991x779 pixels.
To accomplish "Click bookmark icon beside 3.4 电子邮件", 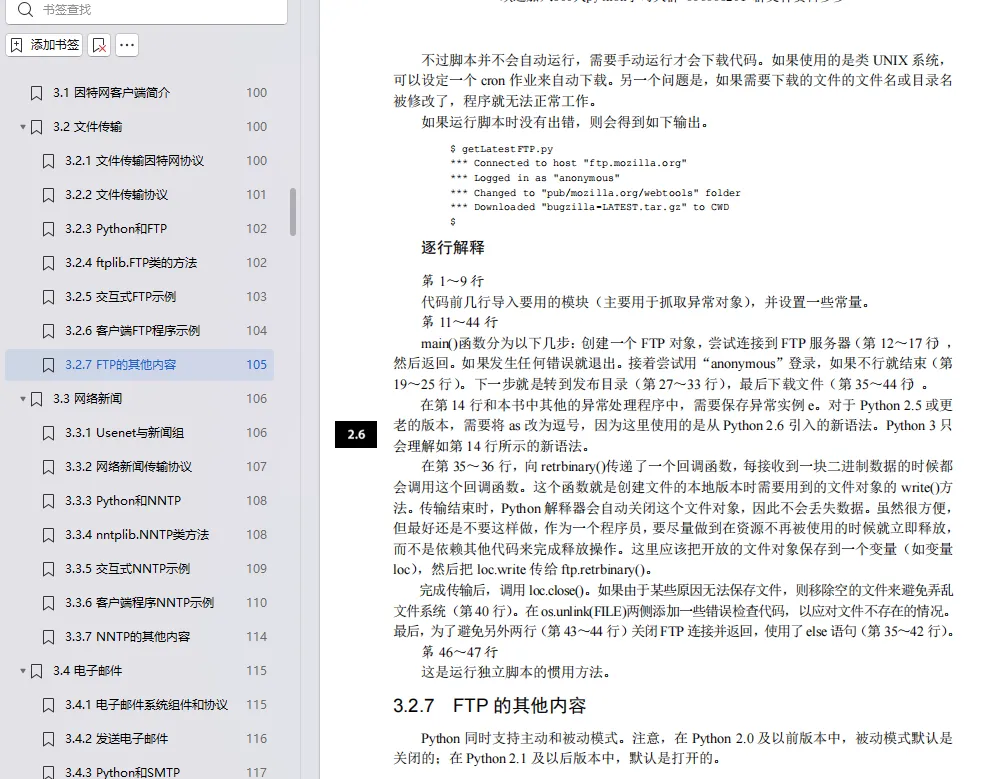I will 37,672.
